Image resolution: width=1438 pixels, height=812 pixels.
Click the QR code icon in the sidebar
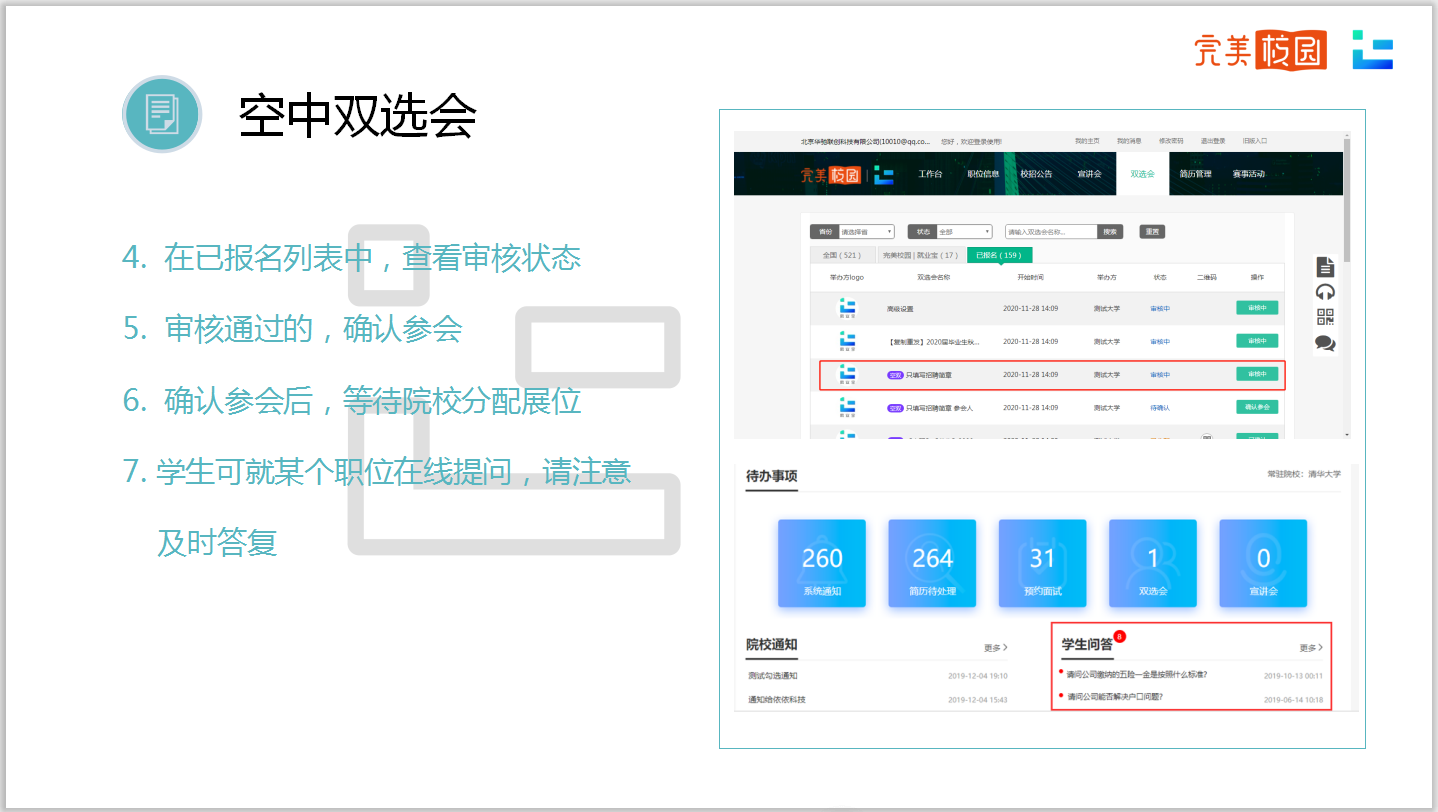pos(1325,317)
